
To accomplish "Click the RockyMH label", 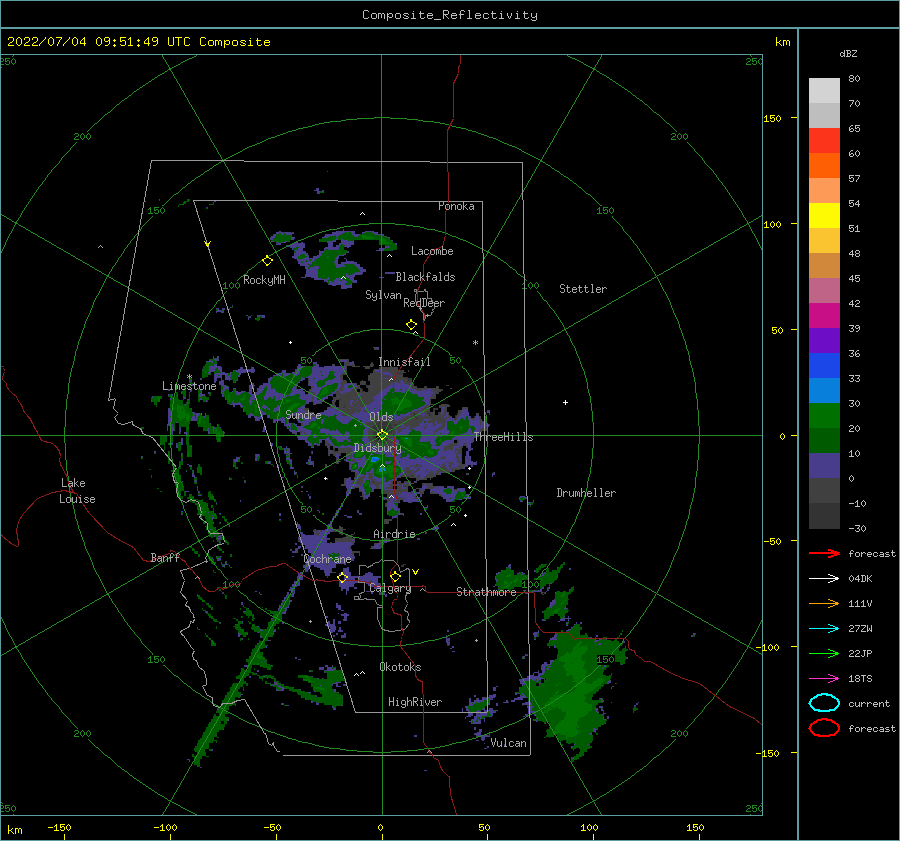I will point(264,280).
